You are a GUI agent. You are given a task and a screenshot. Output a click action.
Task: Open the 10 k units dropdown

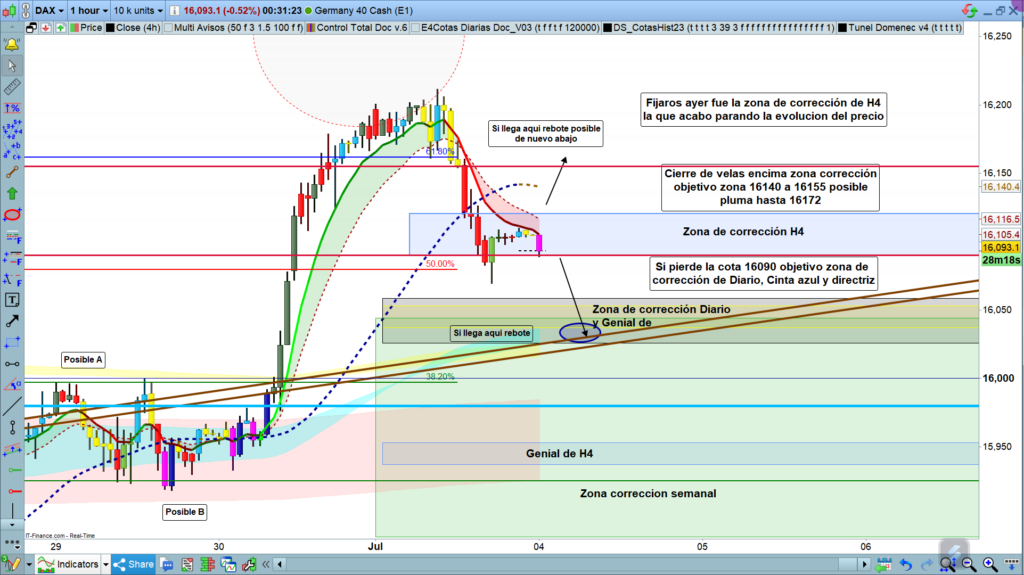tap(138, 10)
